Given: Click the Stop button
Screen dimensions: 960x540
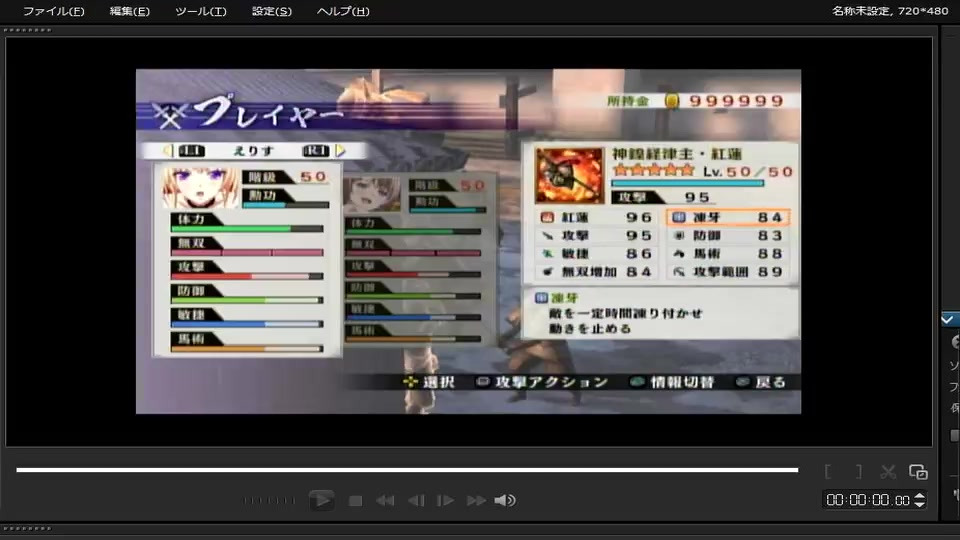Looking at the screenshot, I should (355, 501).
